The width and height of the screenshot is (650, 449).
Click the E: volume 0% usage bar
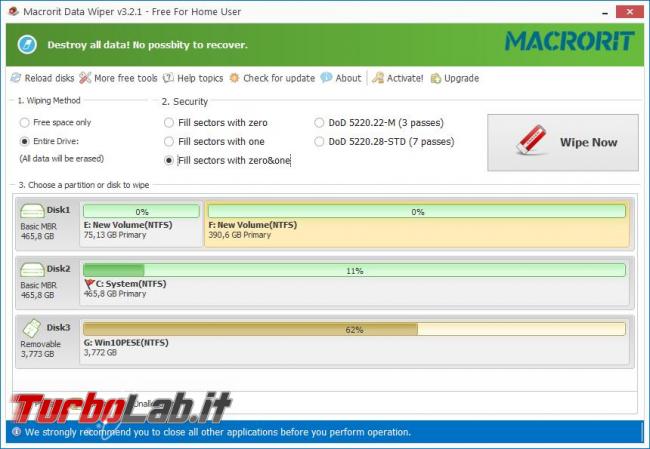point(141,211)
